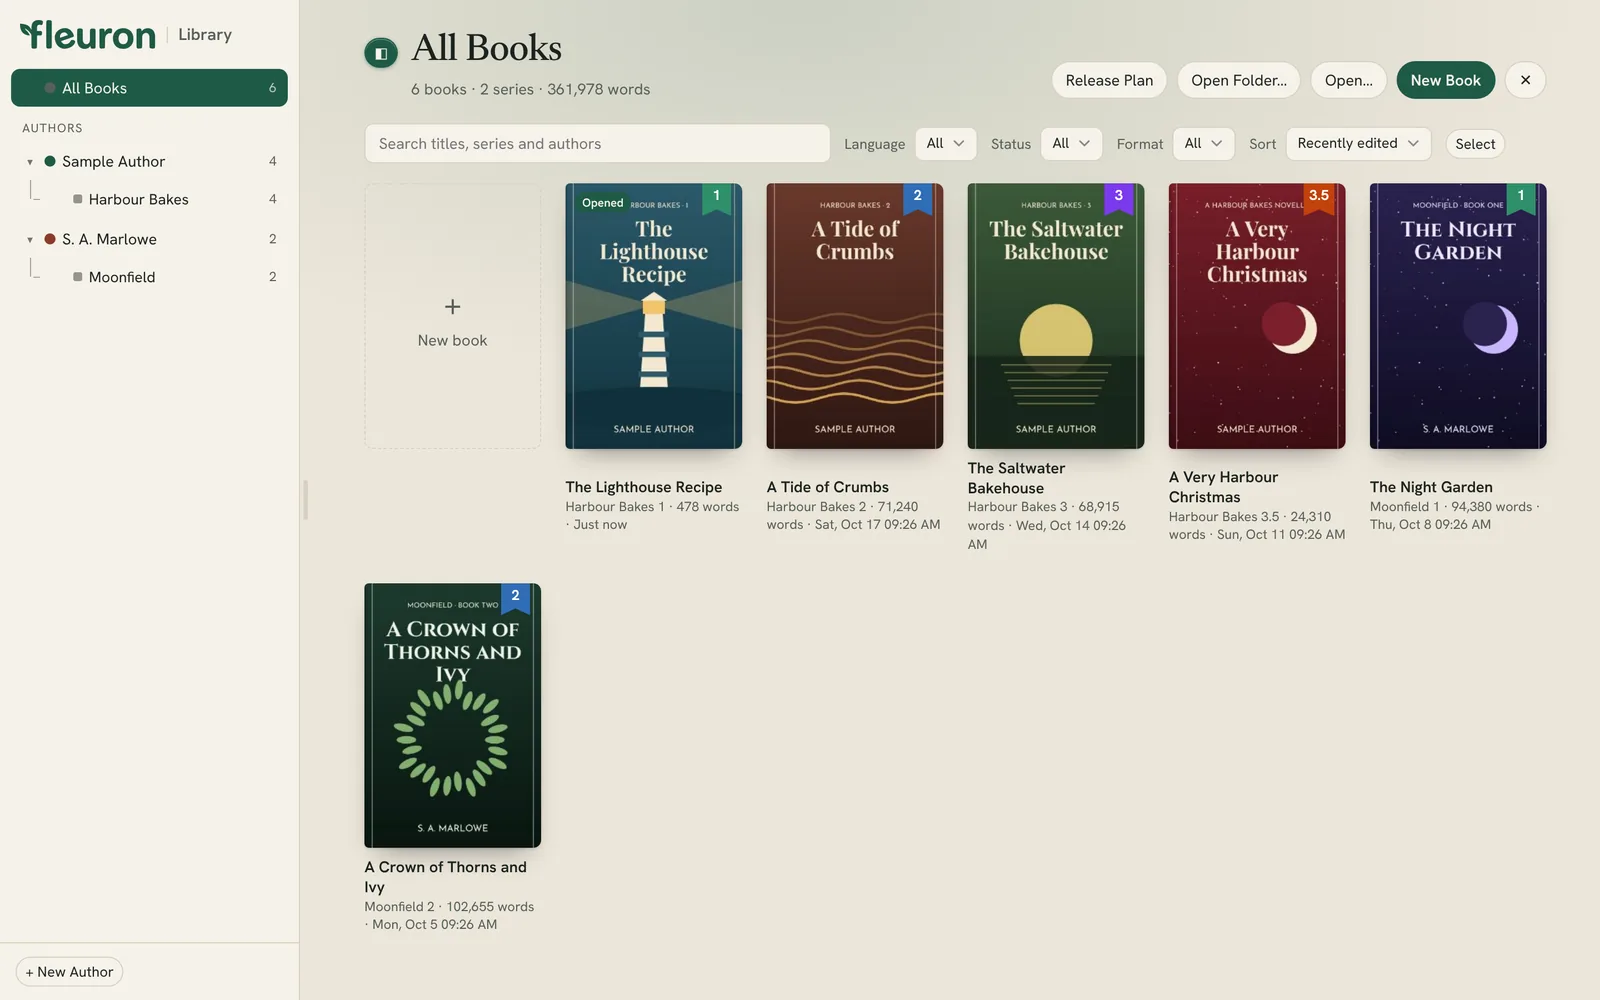Click the red dot next to S. A. Marlowe
The height and width of the screenshot is (1000, 1600).
click(x=50, y=239)
